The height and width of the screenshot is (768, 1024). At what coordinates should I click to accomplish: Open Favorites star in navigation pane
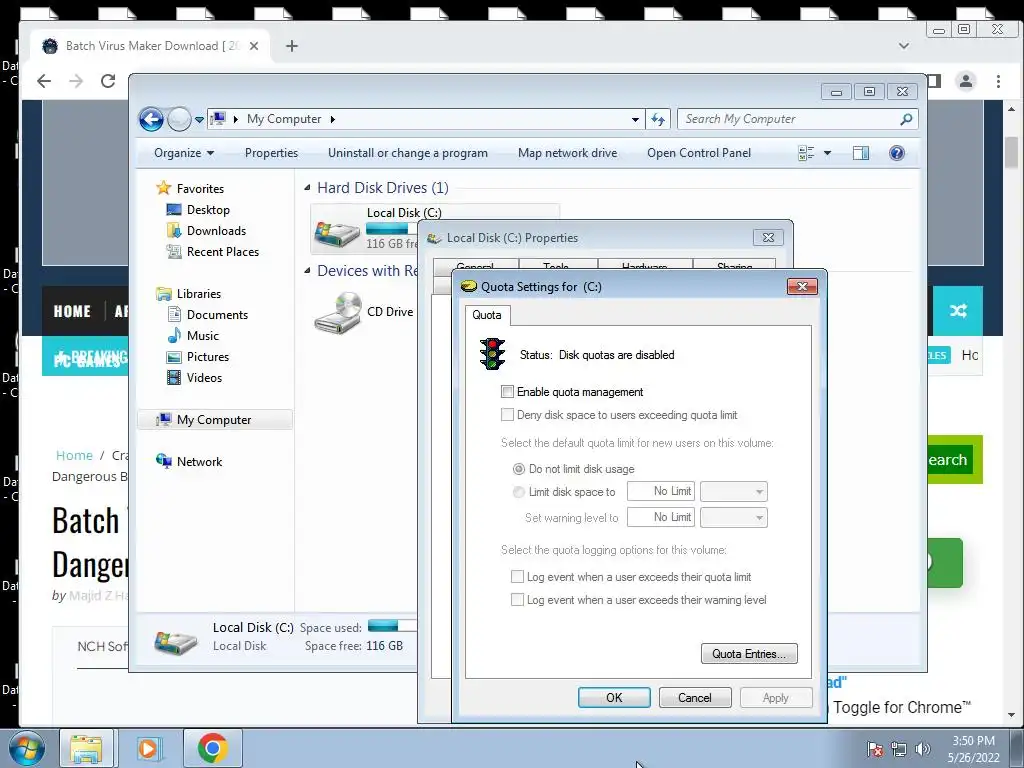point(163,188)
